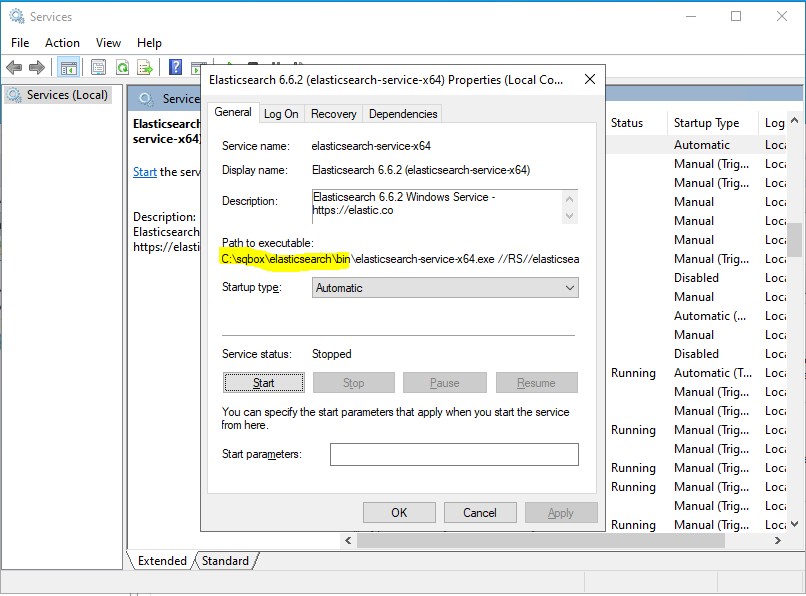This screenshot has width=806, height=596.
Task: Open the Help menu
Action: 149,43
